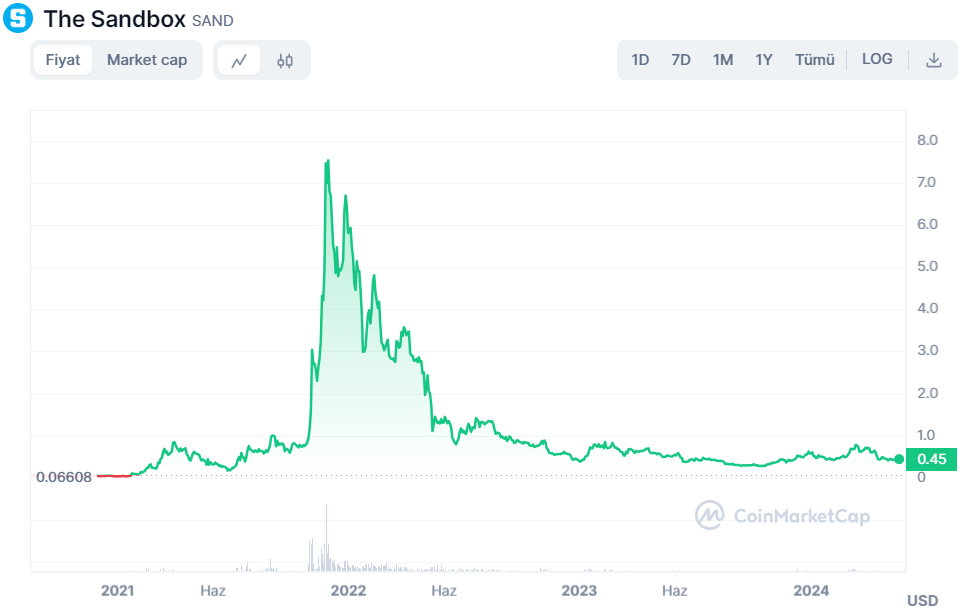Click the 2022 timeline label
Viewport: 969px width, 616px height.
347,591
